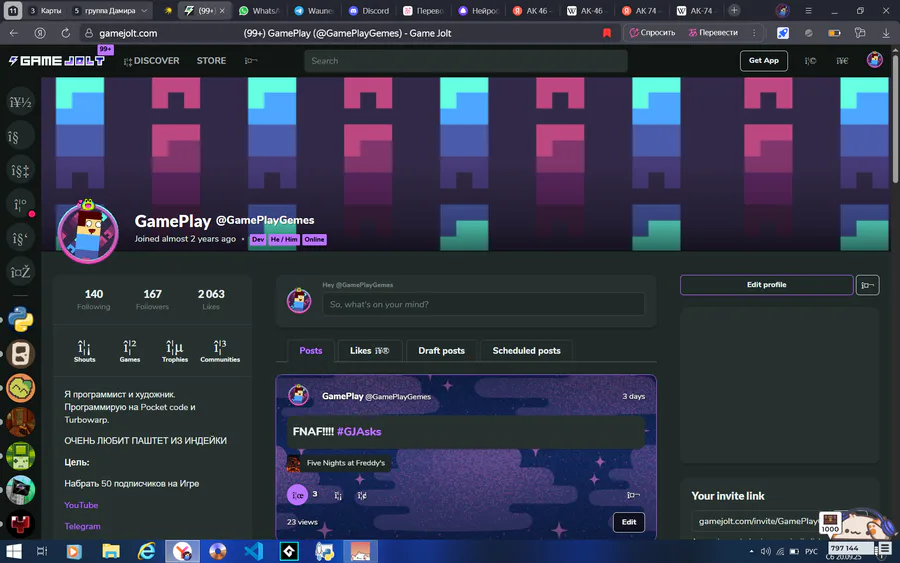900x563 pixels.
Task: Click the Game Jolt logo
Action: pyautogui.click(x=57, y=60)
